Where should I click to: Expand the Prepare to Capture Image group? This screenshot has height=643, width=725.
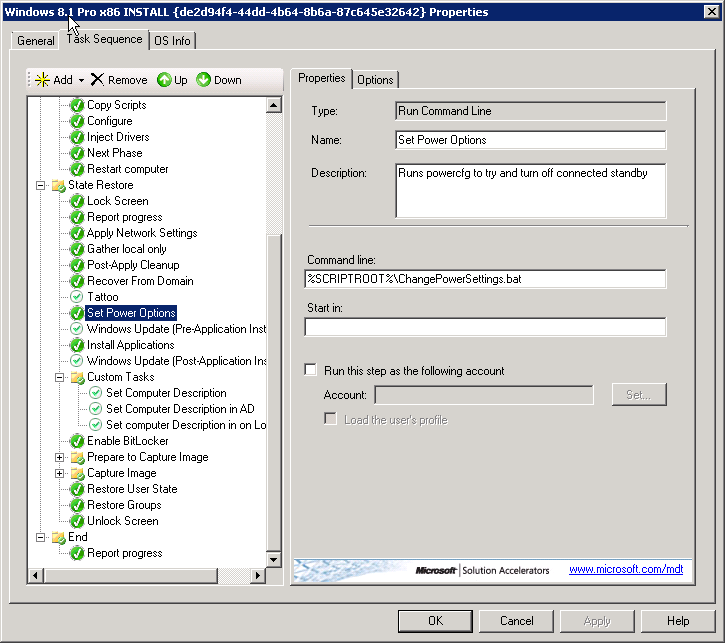click(60, 457)
